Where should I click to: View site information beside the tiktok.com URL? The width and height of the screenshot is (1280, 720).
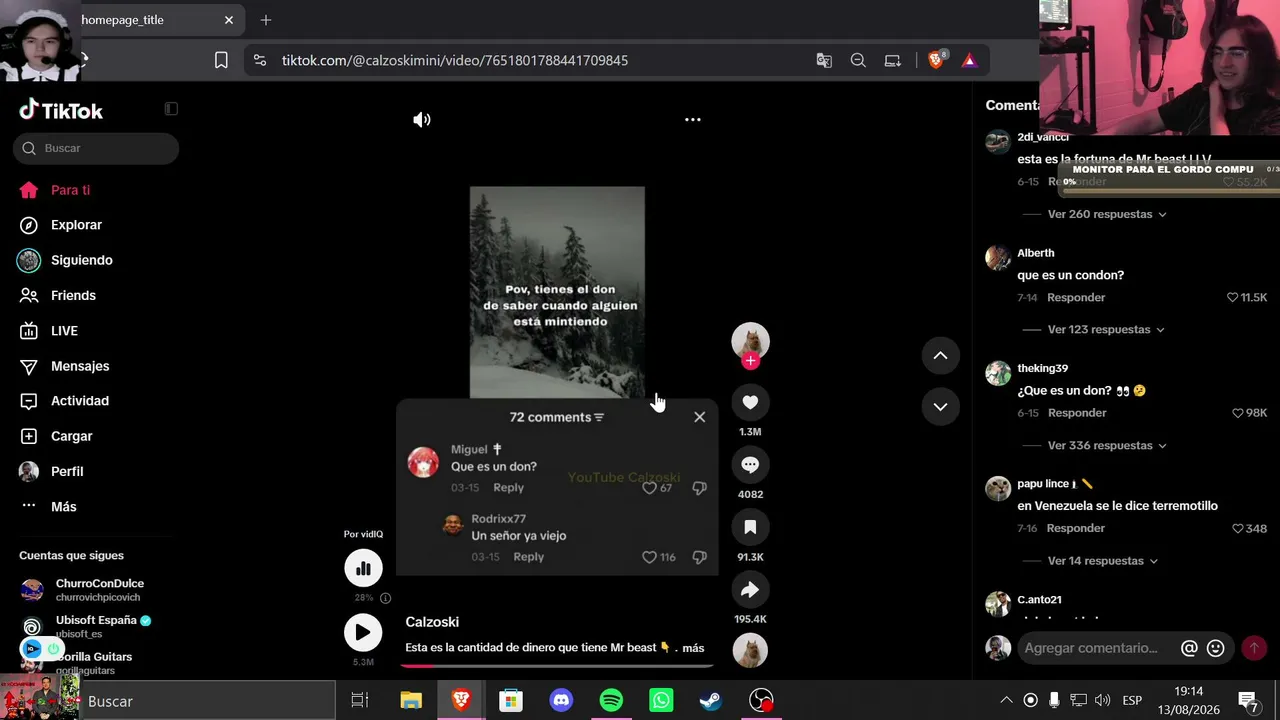click(x=260, y=60)
